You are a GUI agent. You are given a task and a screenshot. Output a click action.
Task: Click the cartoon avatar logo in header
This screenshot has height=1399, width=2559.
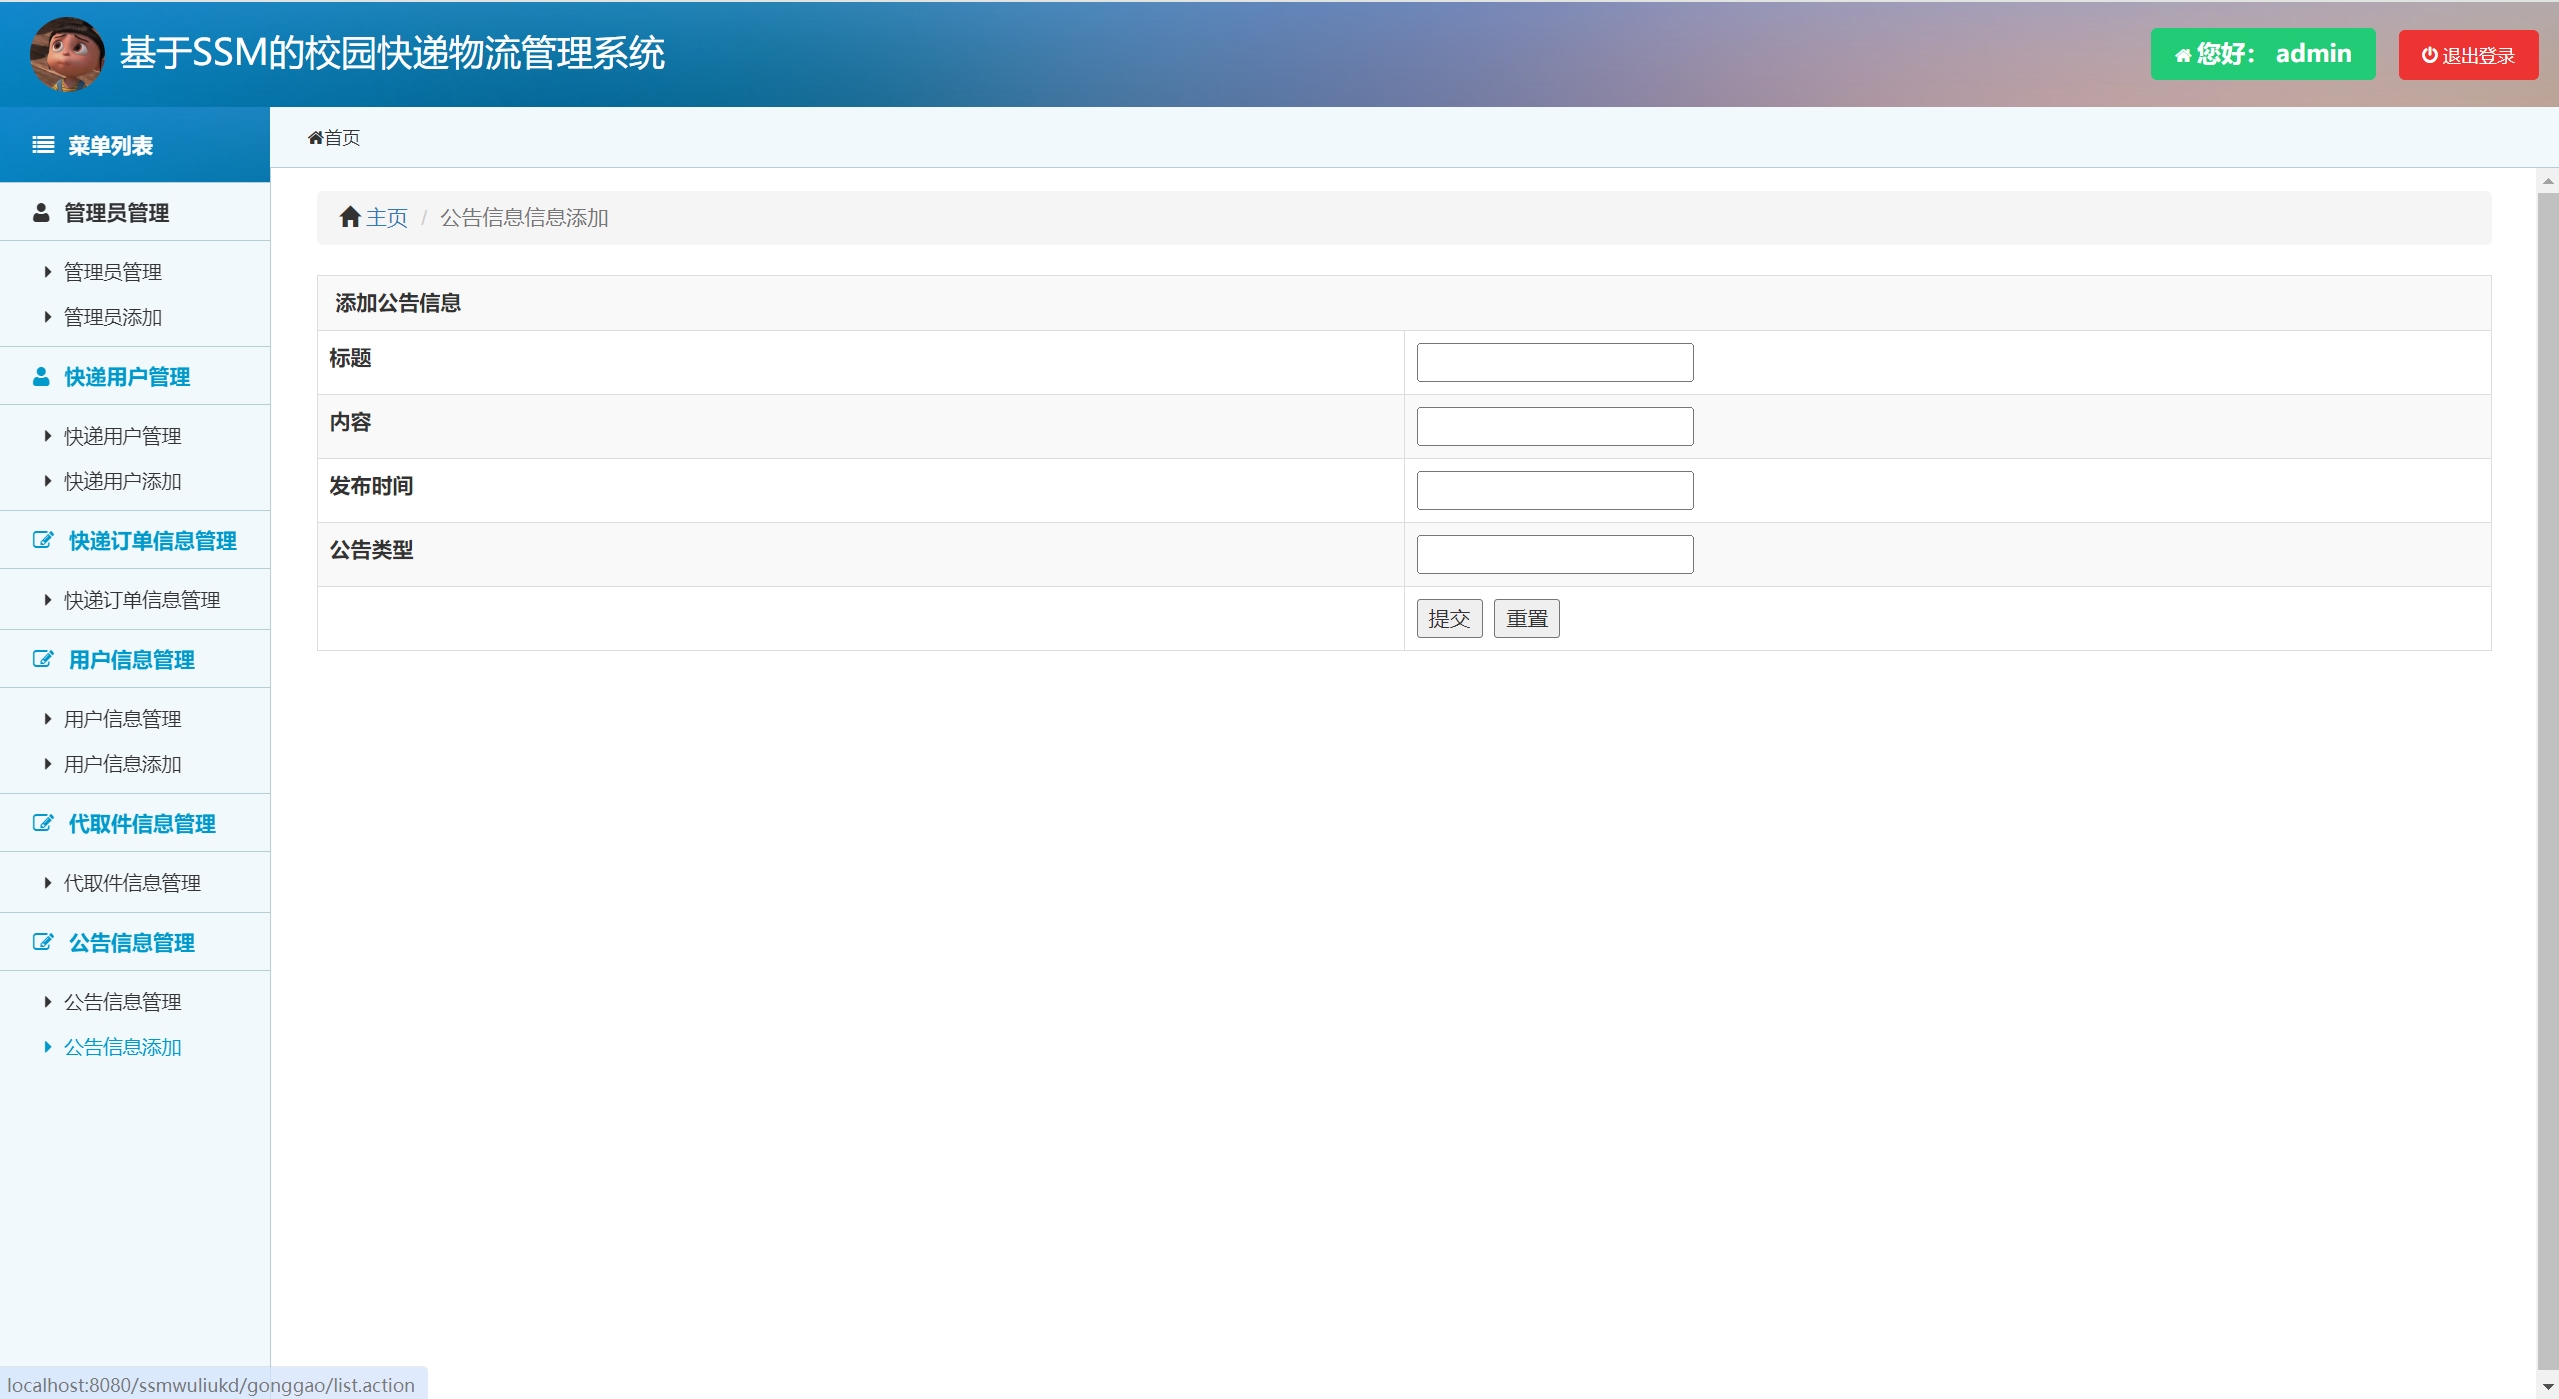click(67, 54)
